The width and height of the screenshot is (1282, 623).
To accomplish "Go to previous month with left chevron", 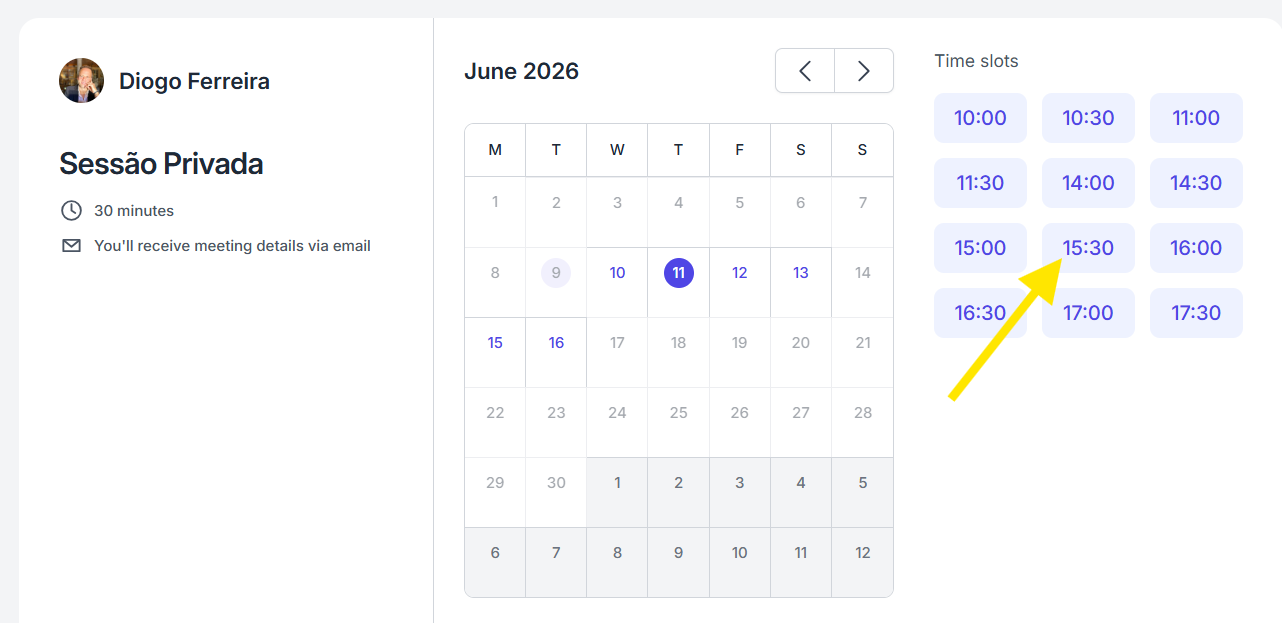I will coord(805,71).
